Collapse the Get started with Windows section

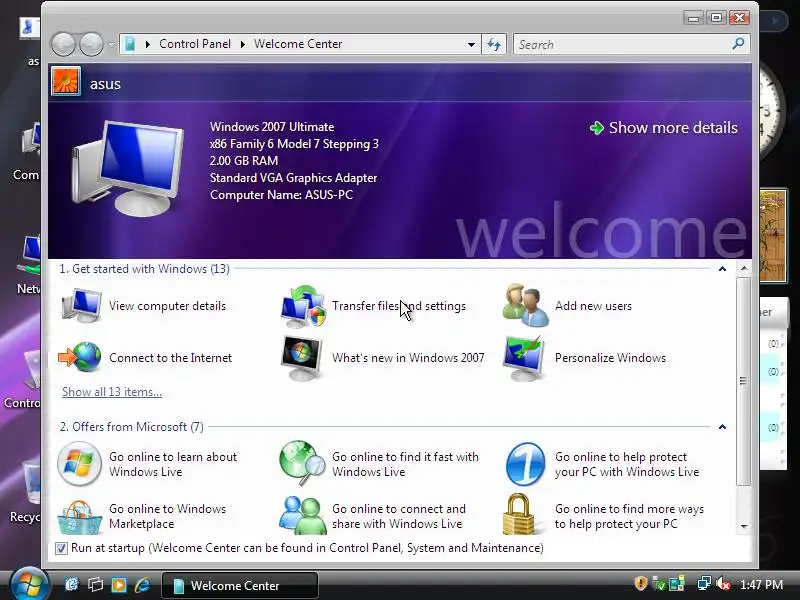click(x=722, y=269)
